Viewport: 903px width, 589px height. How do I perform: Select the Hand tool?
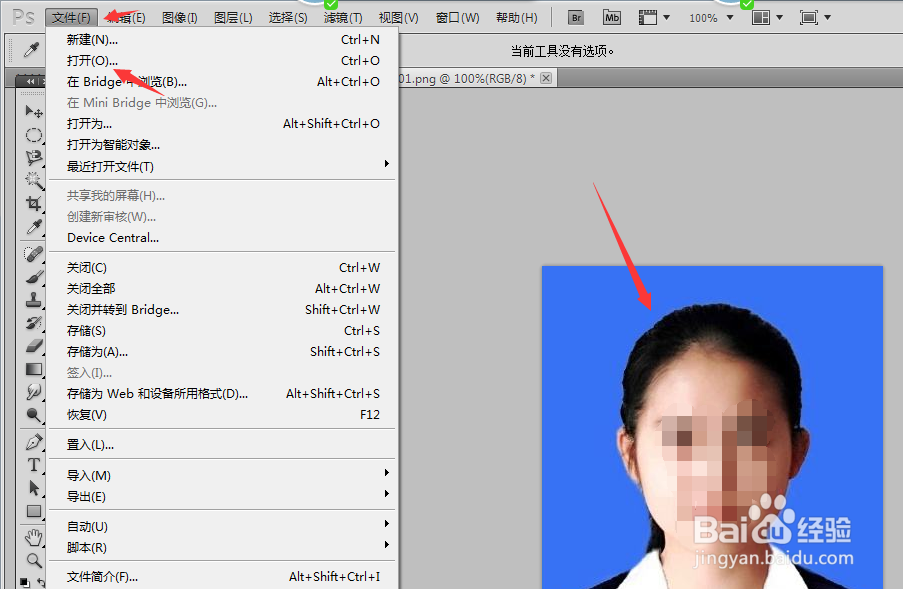pyautogui.click(x=33, y=536)
